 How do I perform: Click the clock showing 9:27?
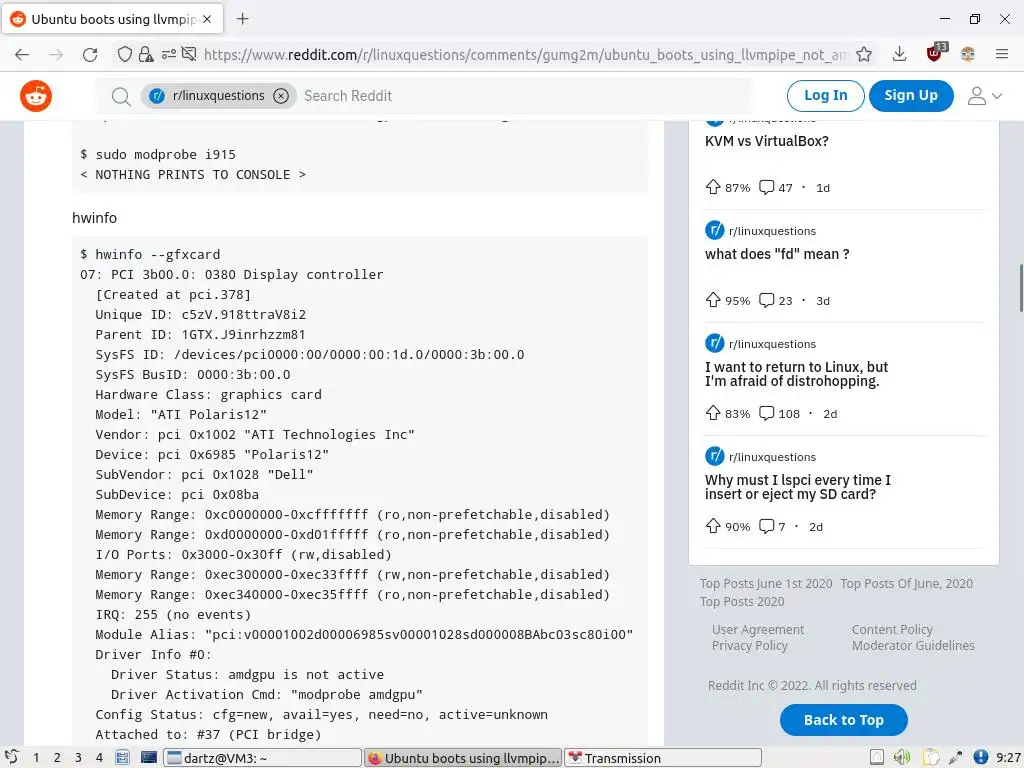(1008, 758)
